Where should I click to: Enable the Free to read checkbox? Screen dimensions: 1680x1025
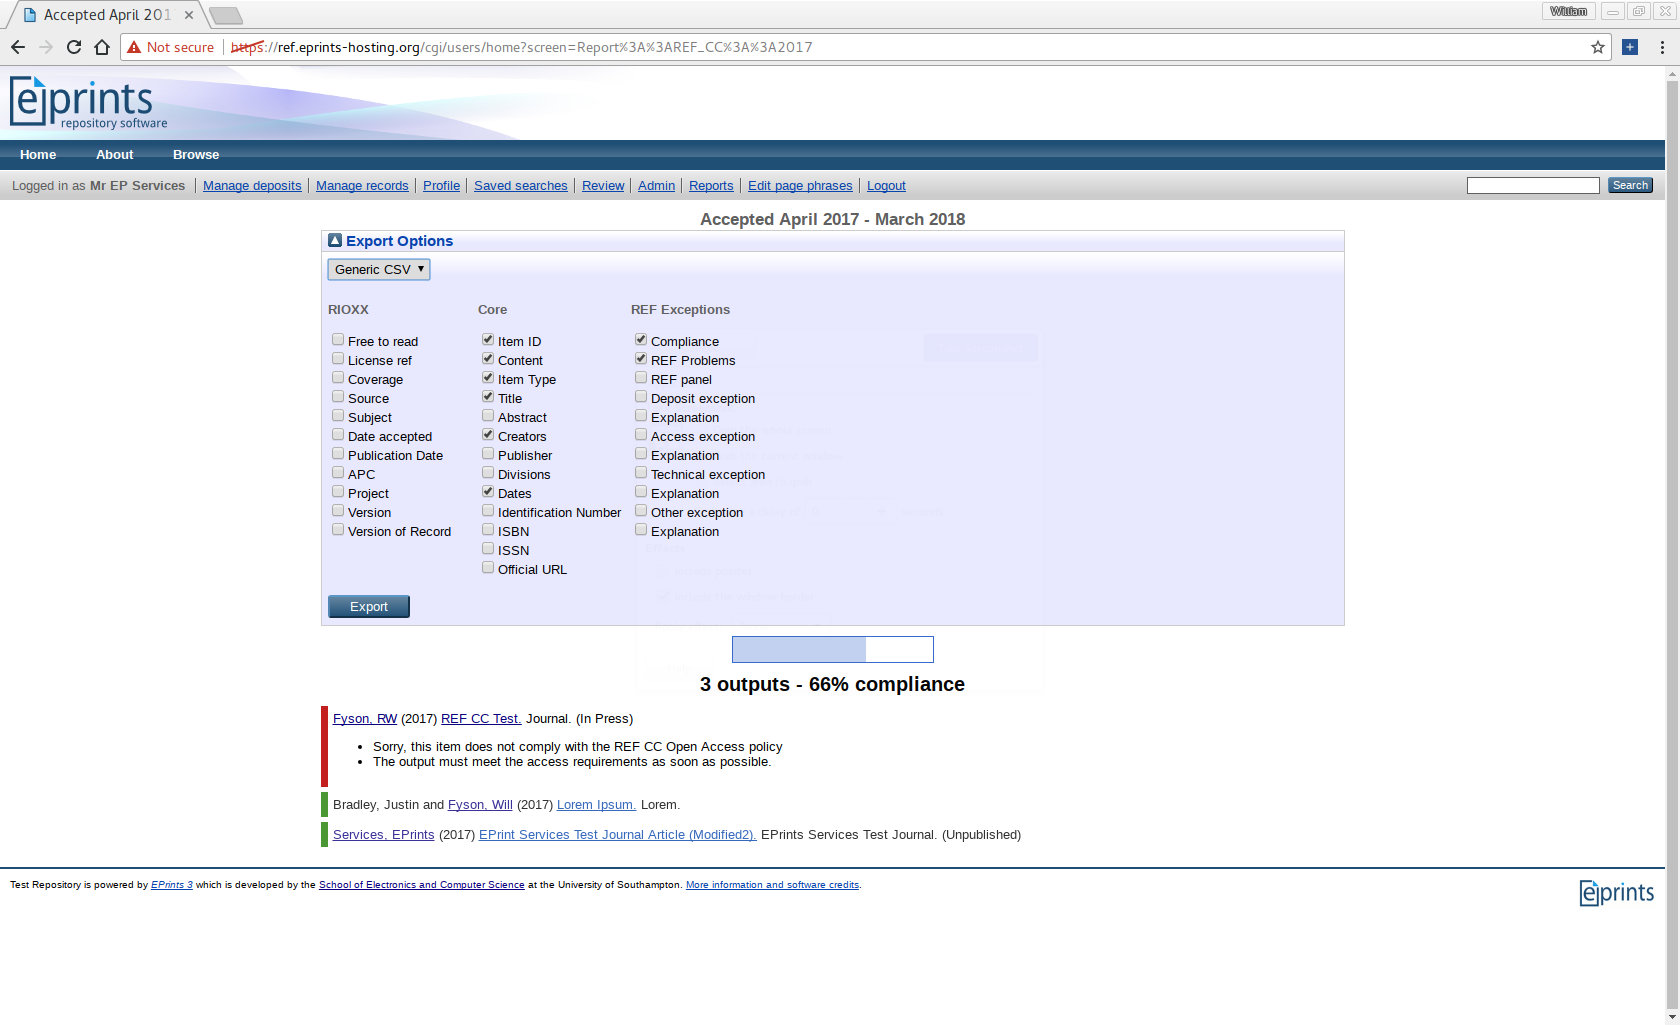coord(338,340)
